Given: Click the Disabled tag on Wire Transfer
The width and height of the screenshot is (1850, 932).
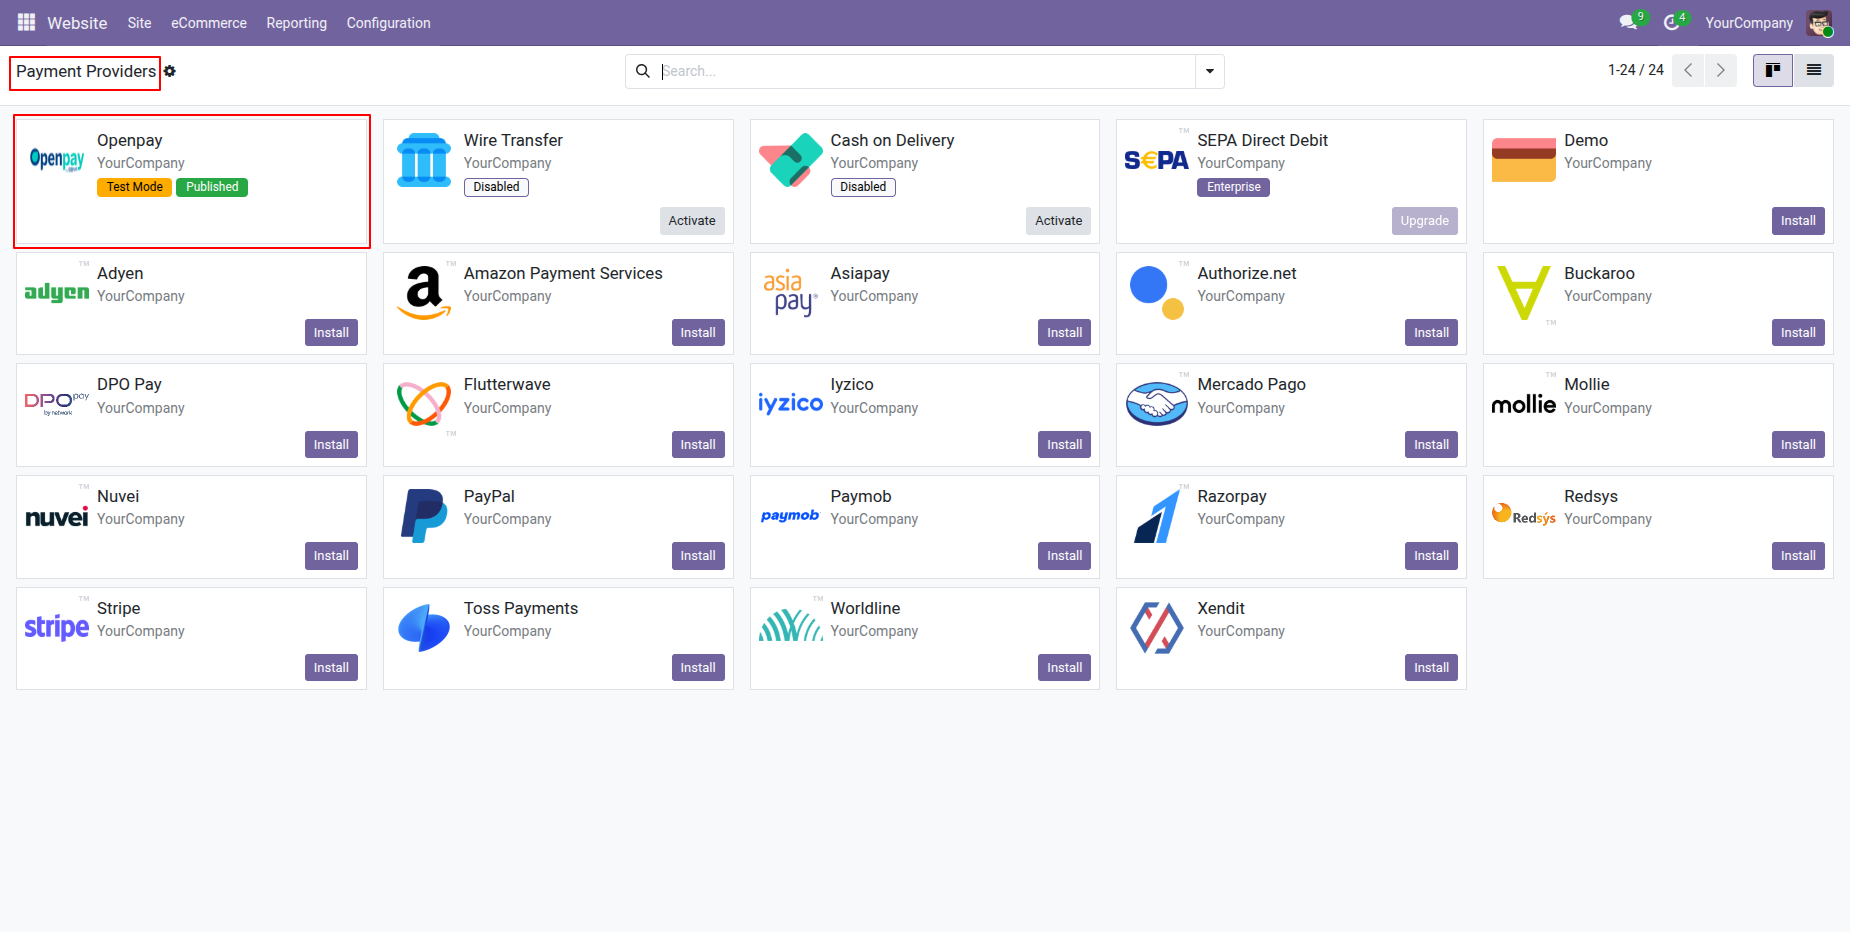Looking at the screenshot, I should [x=496, y=187].
